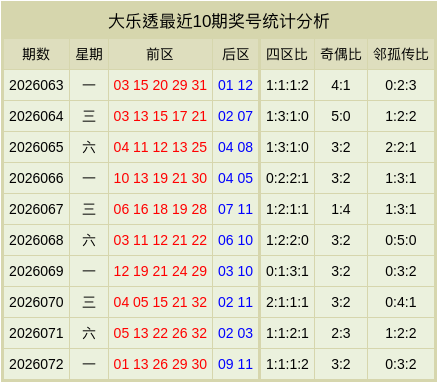Click issue number 2026072
Viewport: 438px width, 383px height.
click(x=36, y=364)
